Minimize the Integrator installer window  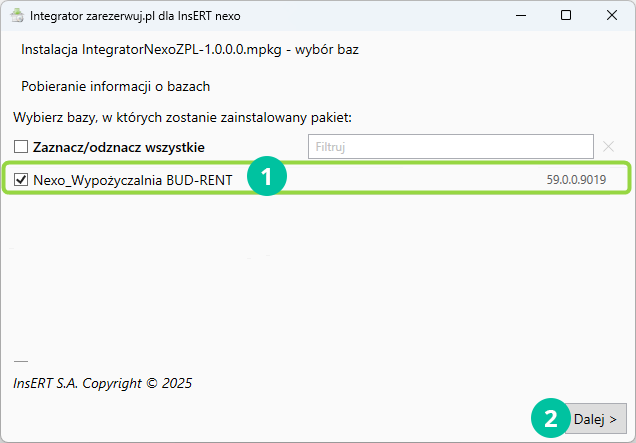point(520,17)
